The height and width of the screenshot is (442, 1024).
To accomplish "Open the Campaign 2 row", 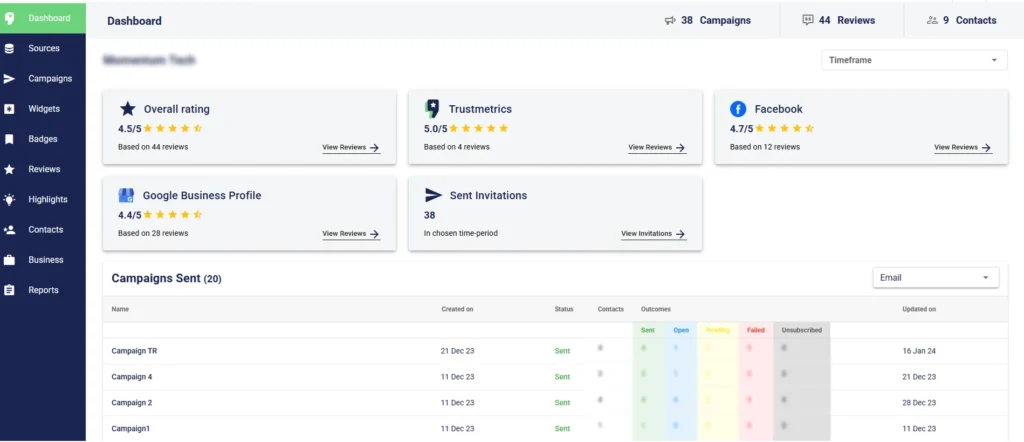I will pos(554,403).
